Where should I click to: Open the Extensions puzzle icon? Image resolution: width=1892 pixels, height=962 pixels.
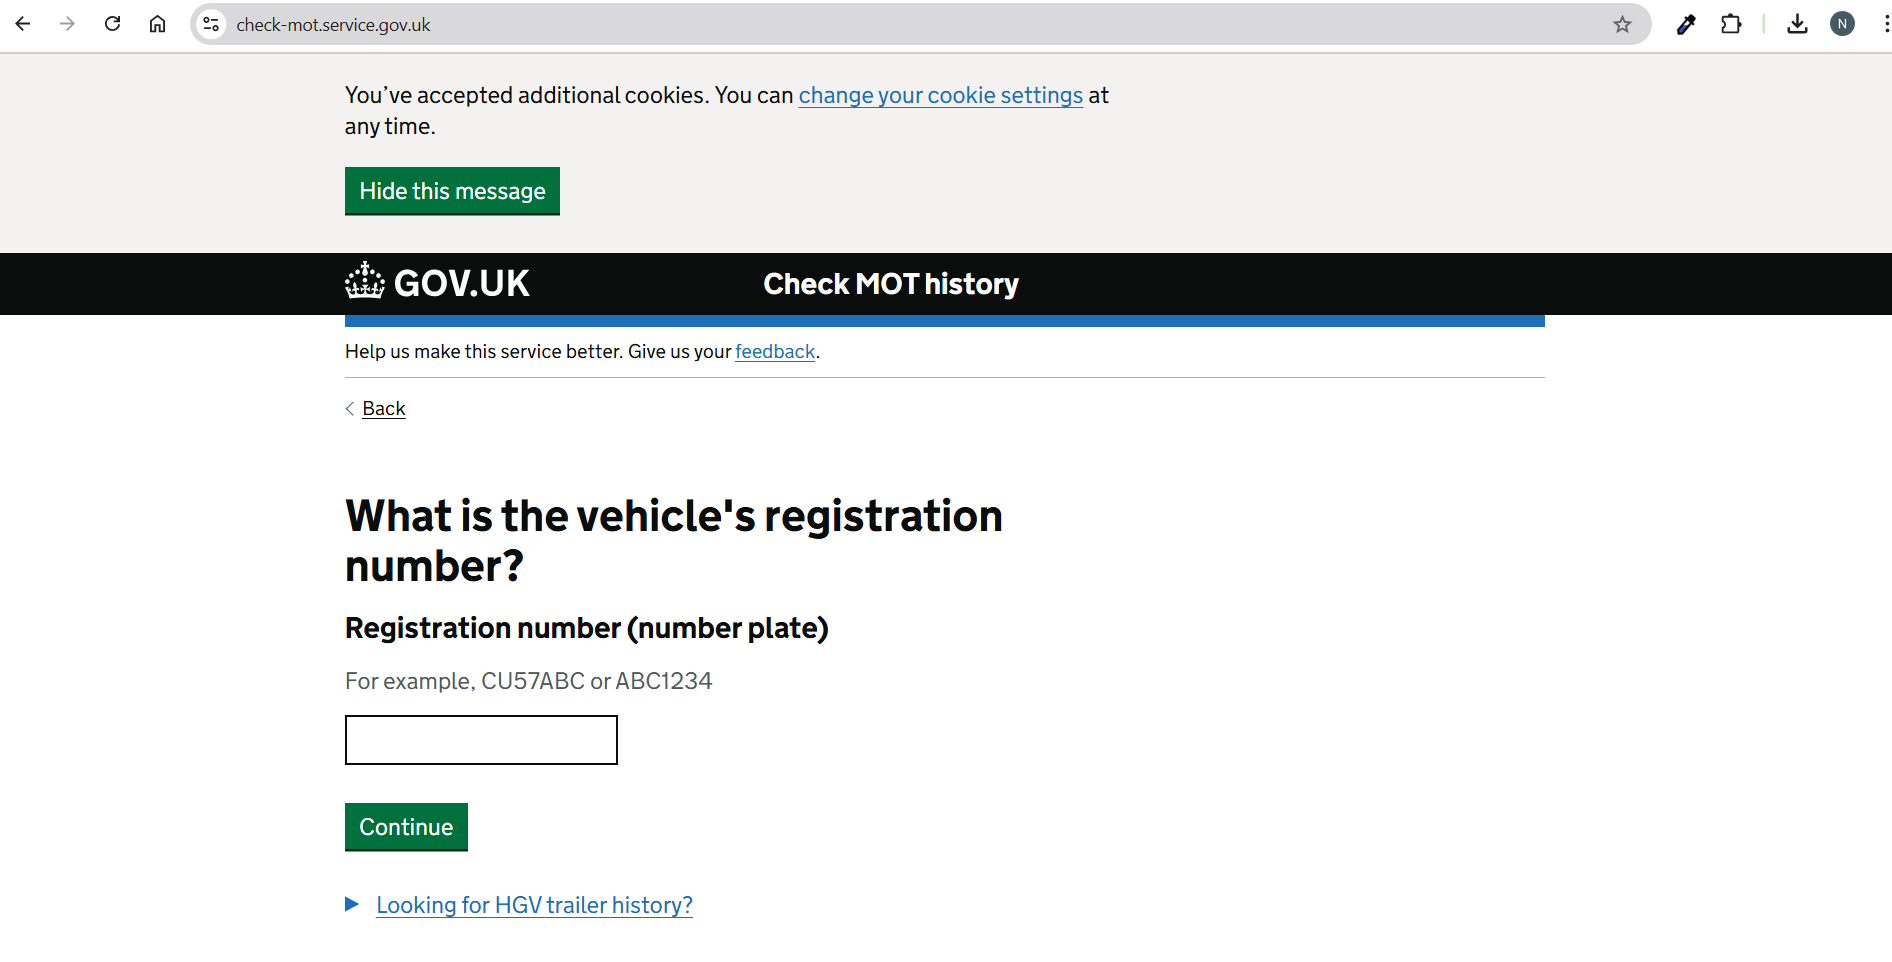[x=1731, y=25]
